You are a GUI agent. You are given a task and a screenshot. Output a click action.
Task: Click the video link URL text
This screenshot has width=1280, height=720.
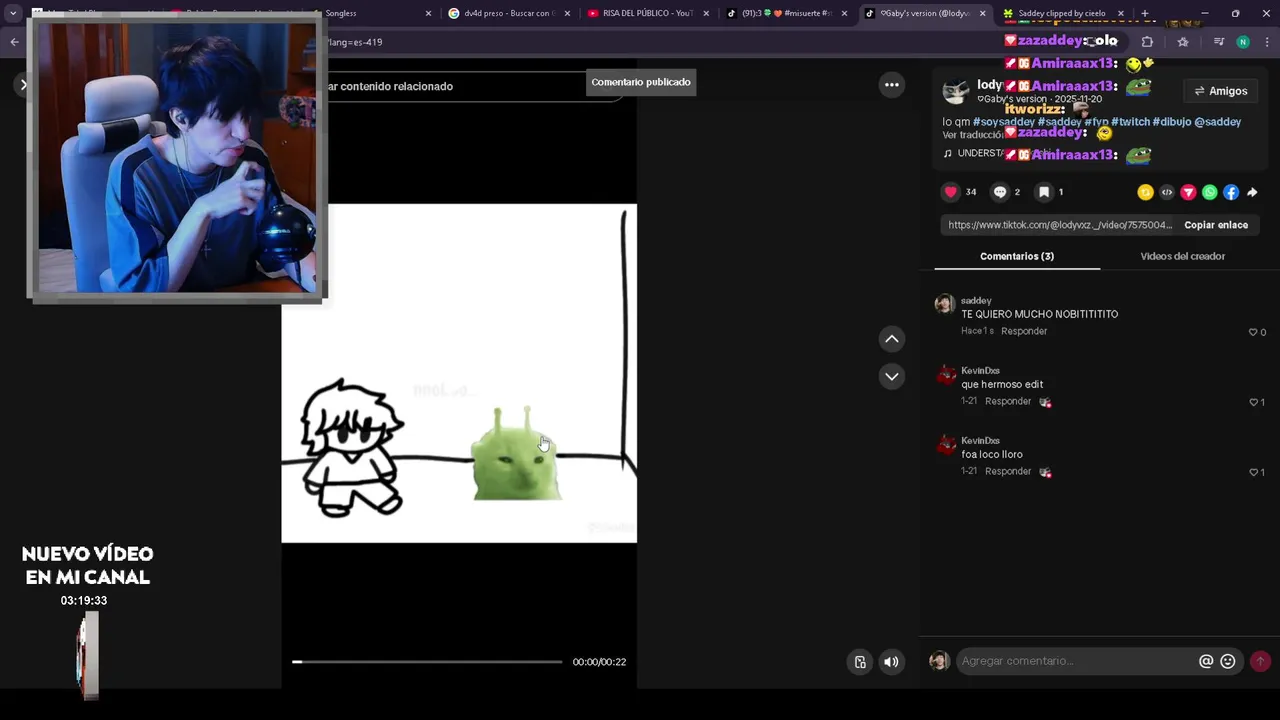(1060, 225)
